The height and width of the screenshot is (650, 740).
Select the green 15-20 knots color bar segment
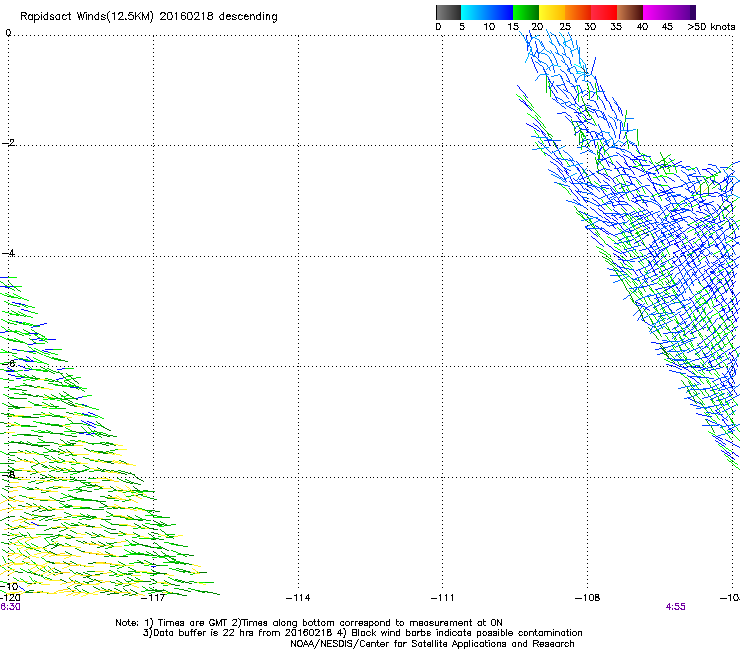click(x=526, y=12)
